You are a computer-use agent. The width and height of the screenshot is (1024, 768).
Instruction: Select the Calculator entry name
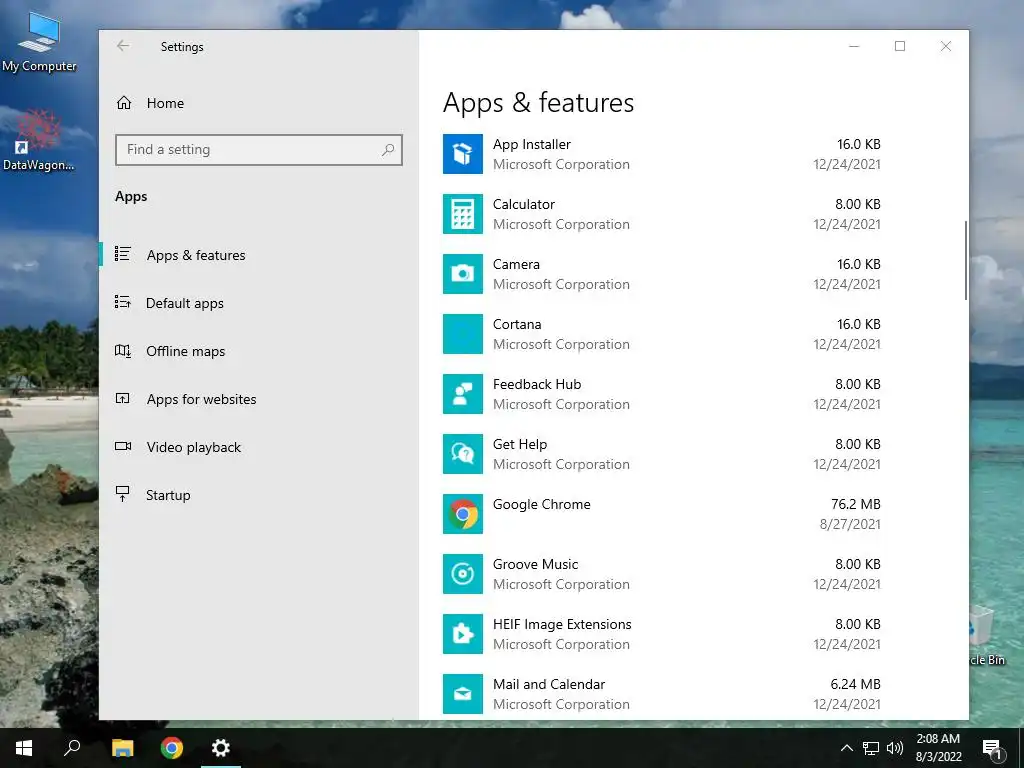click(x=524, y=204)
